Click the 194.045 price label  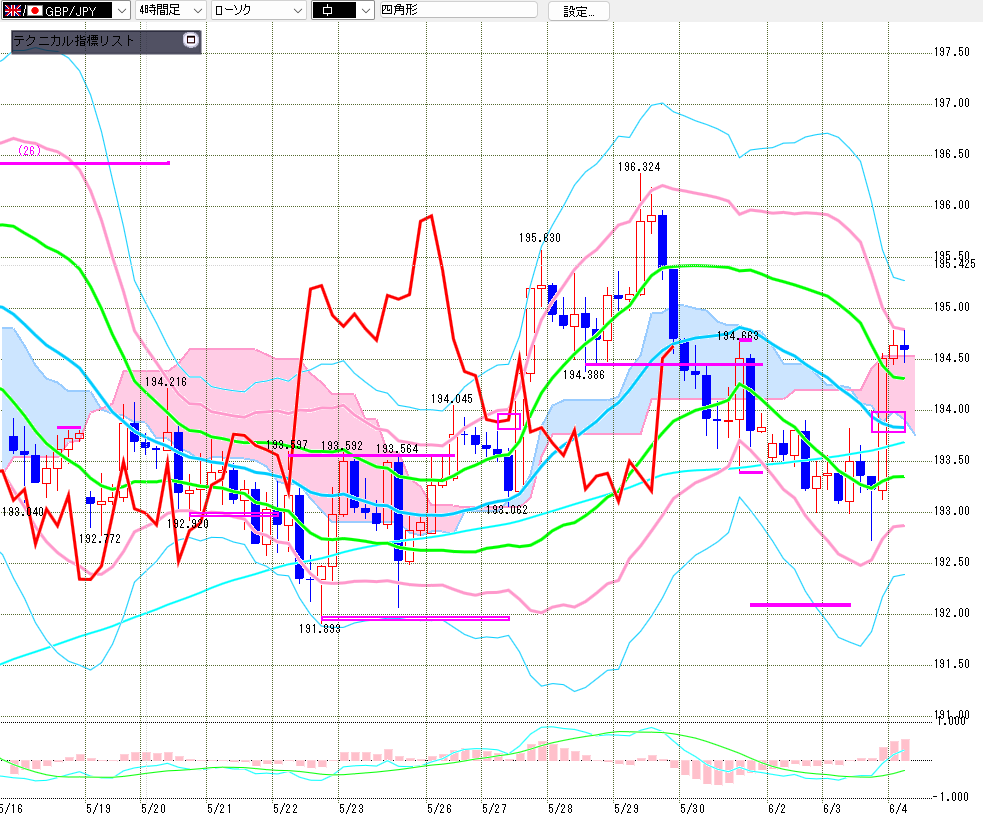click(451, 399)
